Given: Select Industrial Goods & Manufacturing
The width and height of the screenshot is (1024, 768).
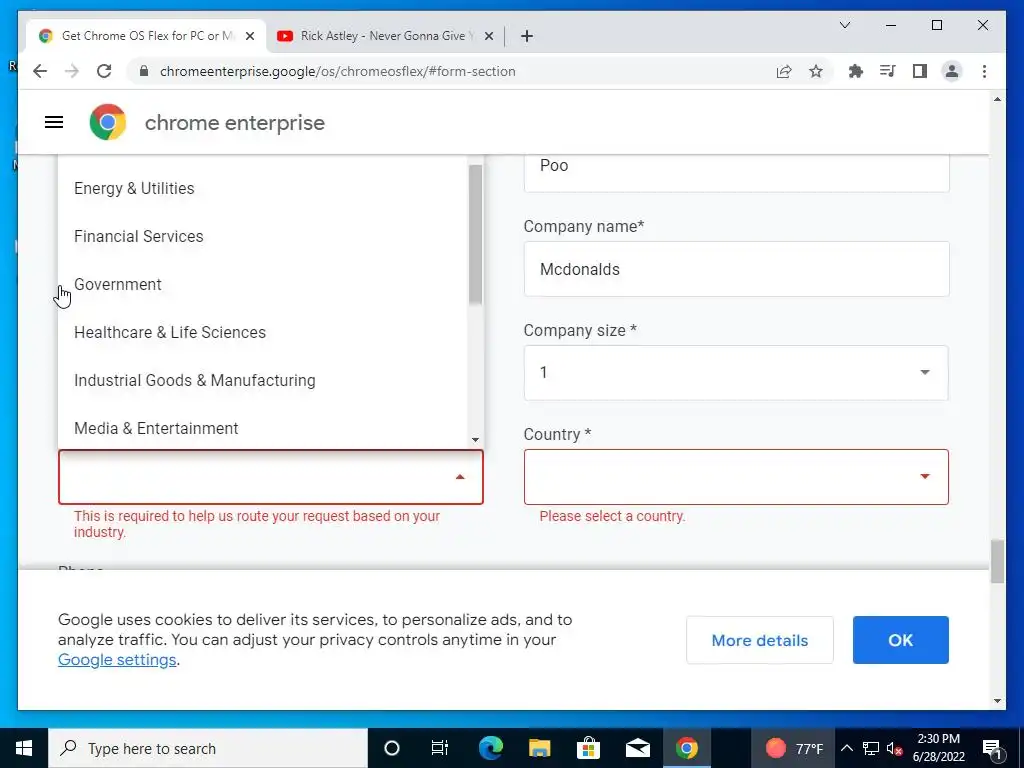Looking at the screenshot, I should coord(263,380).
